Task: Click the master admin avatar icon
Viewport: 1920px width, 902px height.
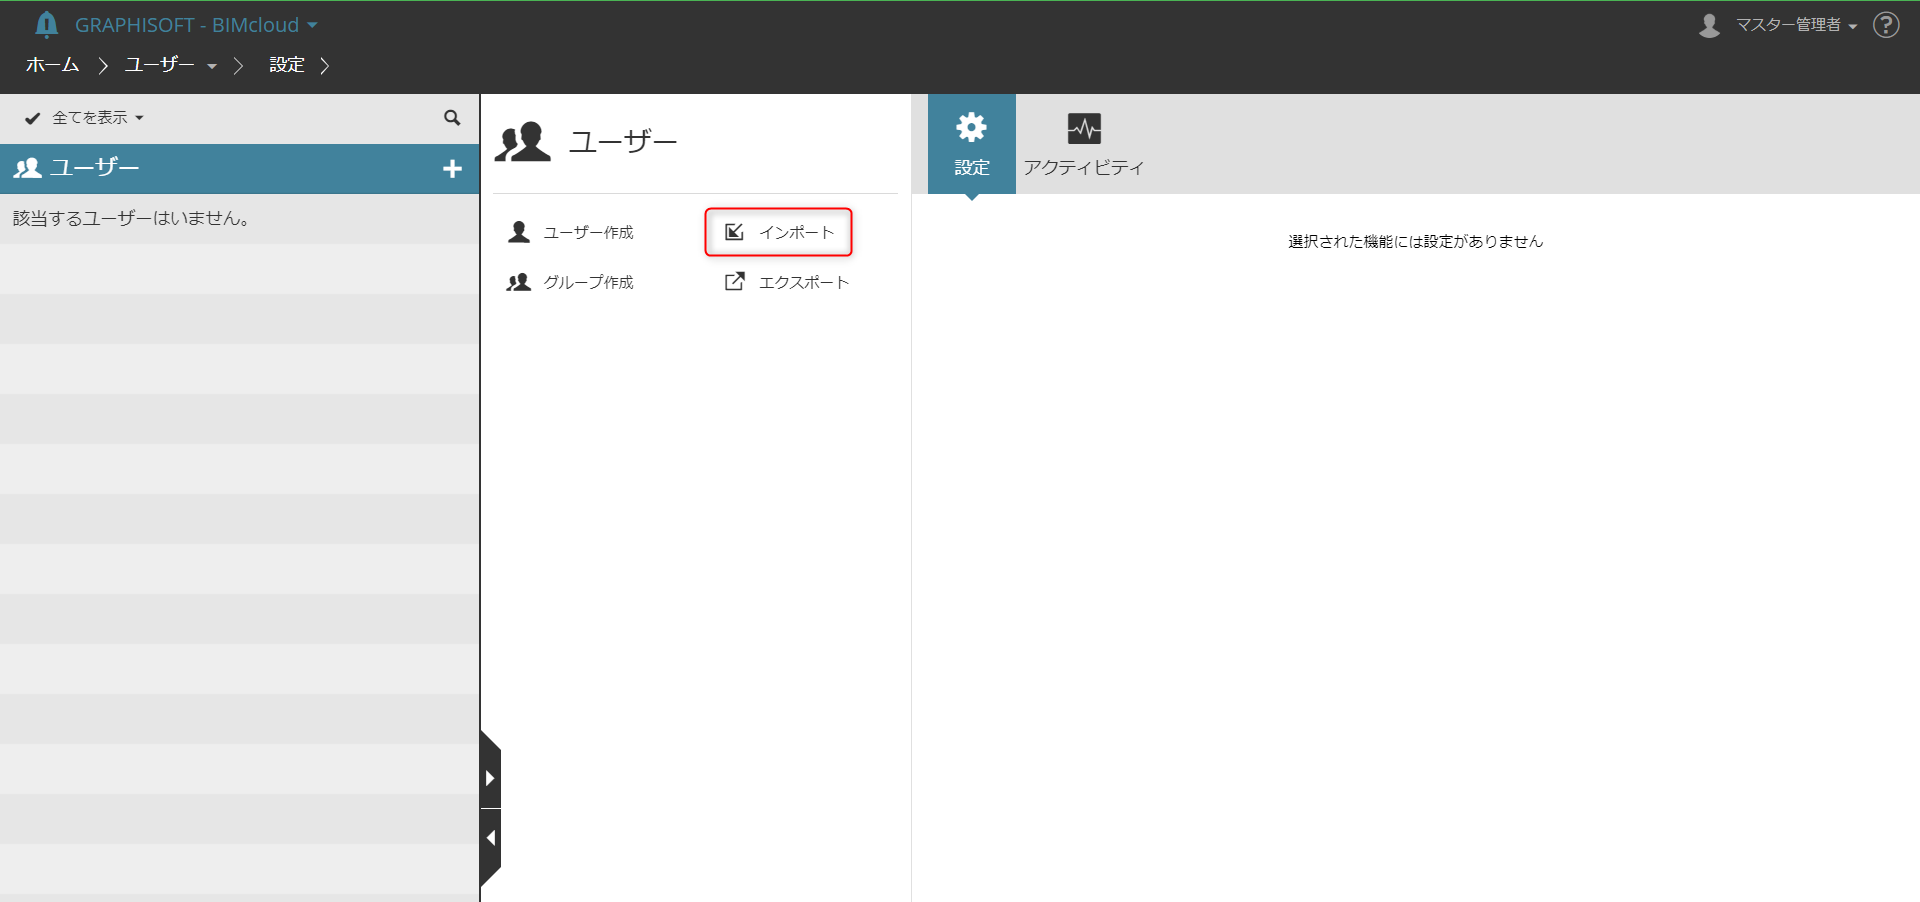Action: tap(1709, 25)
